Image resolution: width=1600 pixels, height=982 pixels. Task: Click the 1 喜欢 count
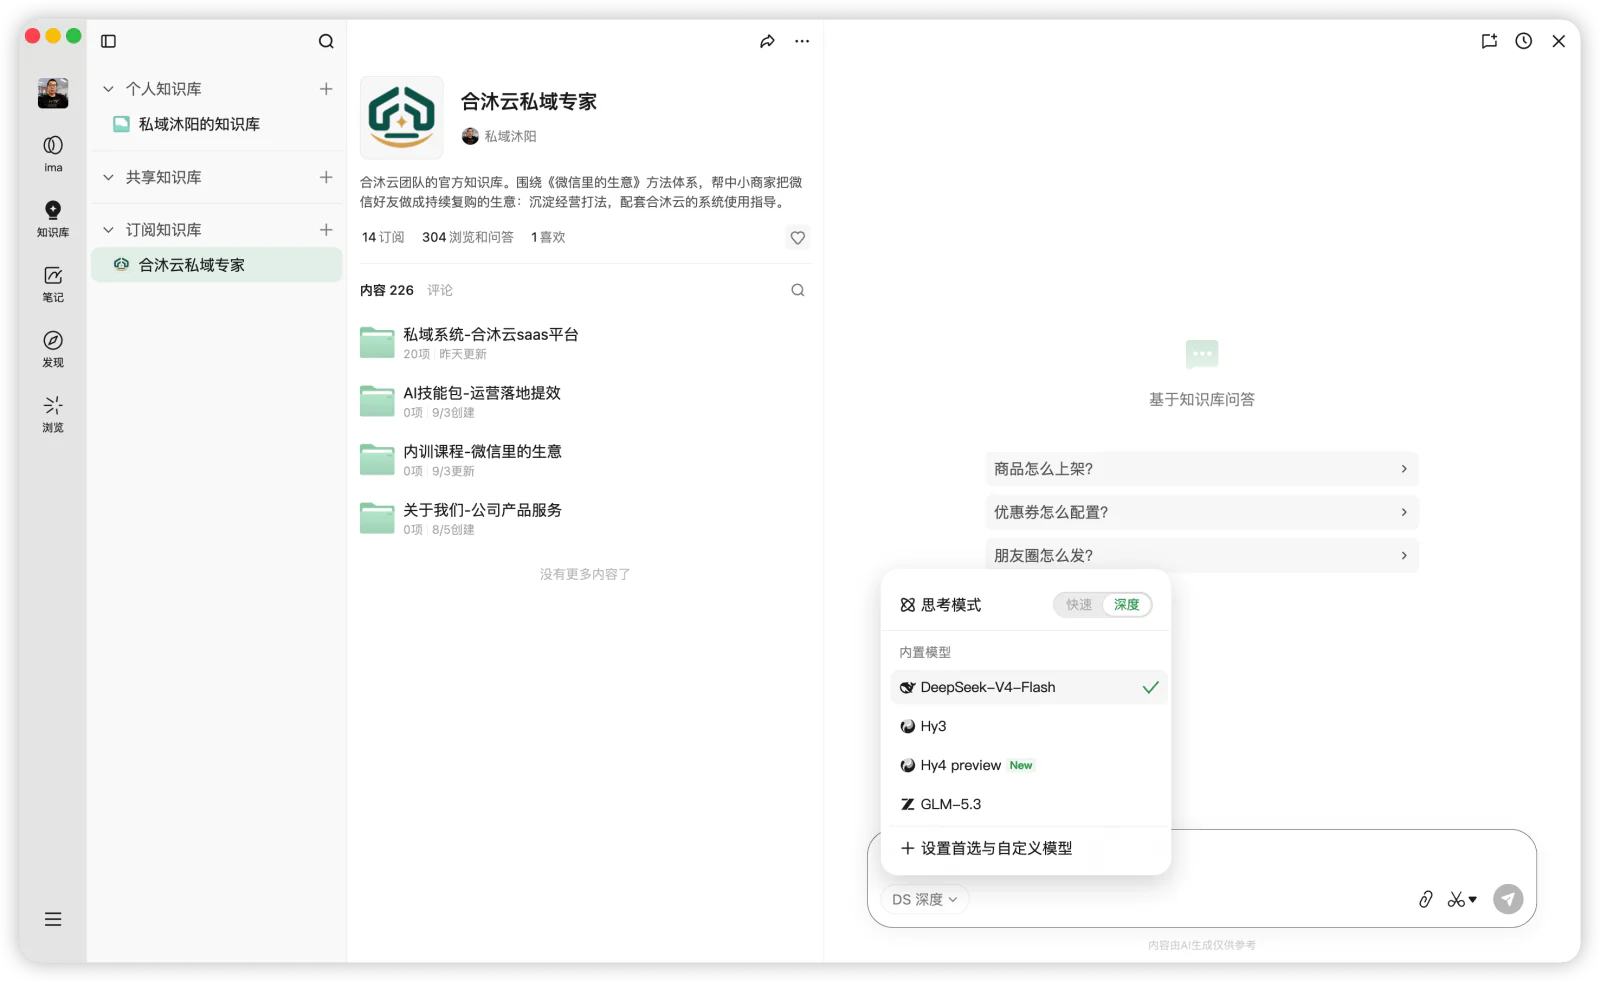(548, 237)
